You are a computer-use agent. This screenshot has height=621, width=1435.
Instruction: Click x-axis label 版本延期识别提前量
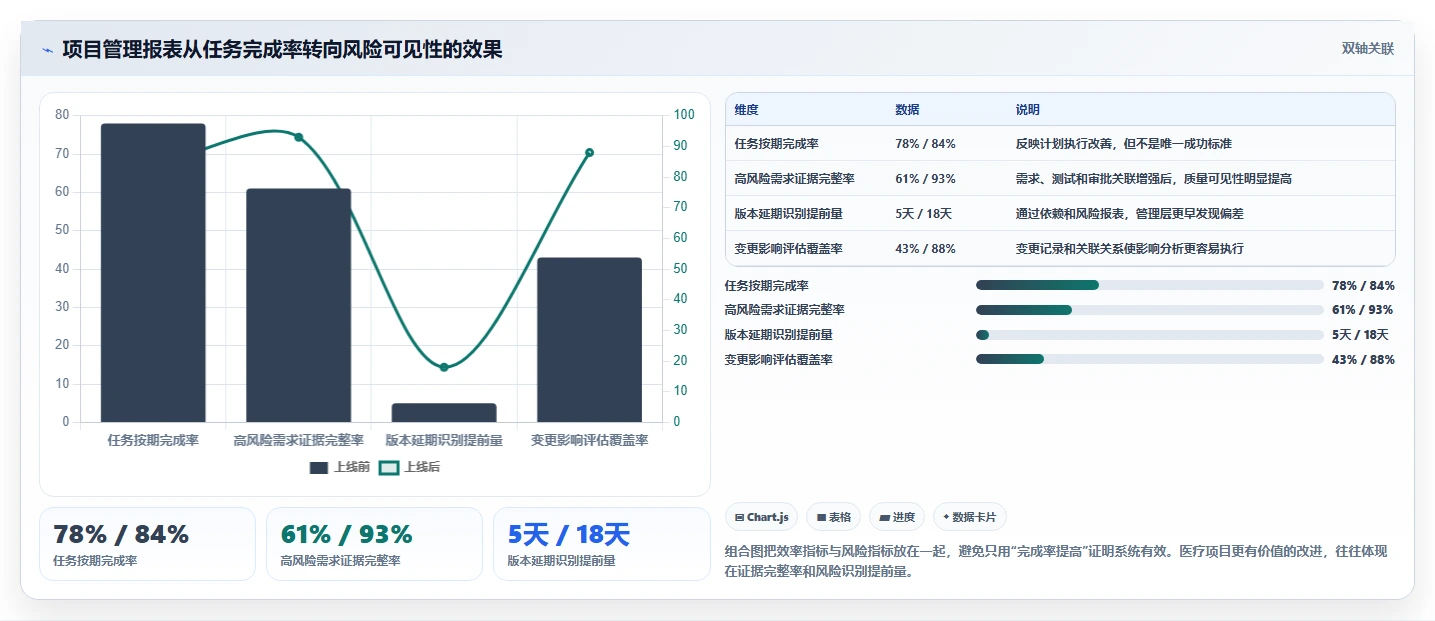[x=444, y=440]
